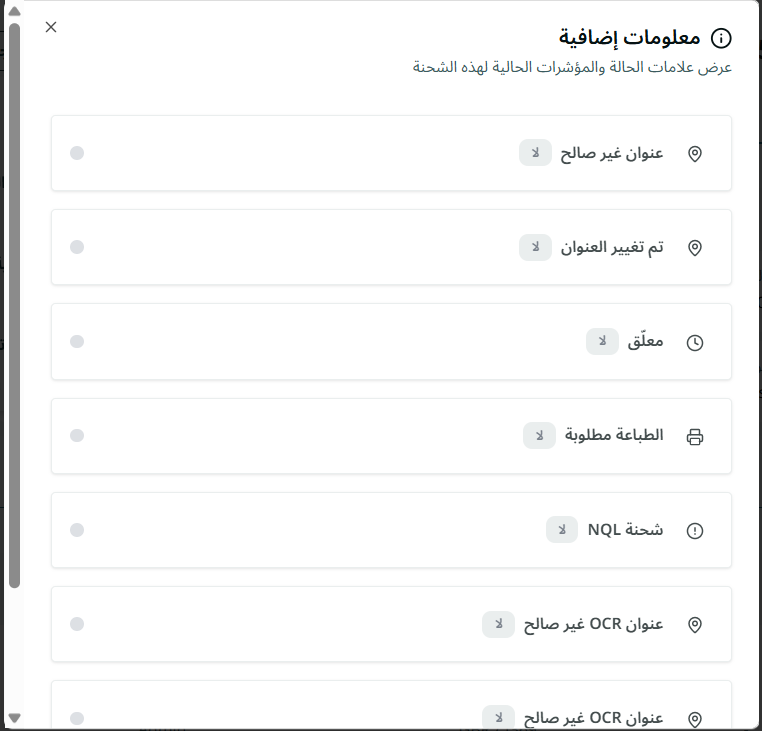Viewport: 762px width, 731px height.
Task: Toggle the gray status dot in عنوان غير صالح row
Action: [x=77, y=153]
